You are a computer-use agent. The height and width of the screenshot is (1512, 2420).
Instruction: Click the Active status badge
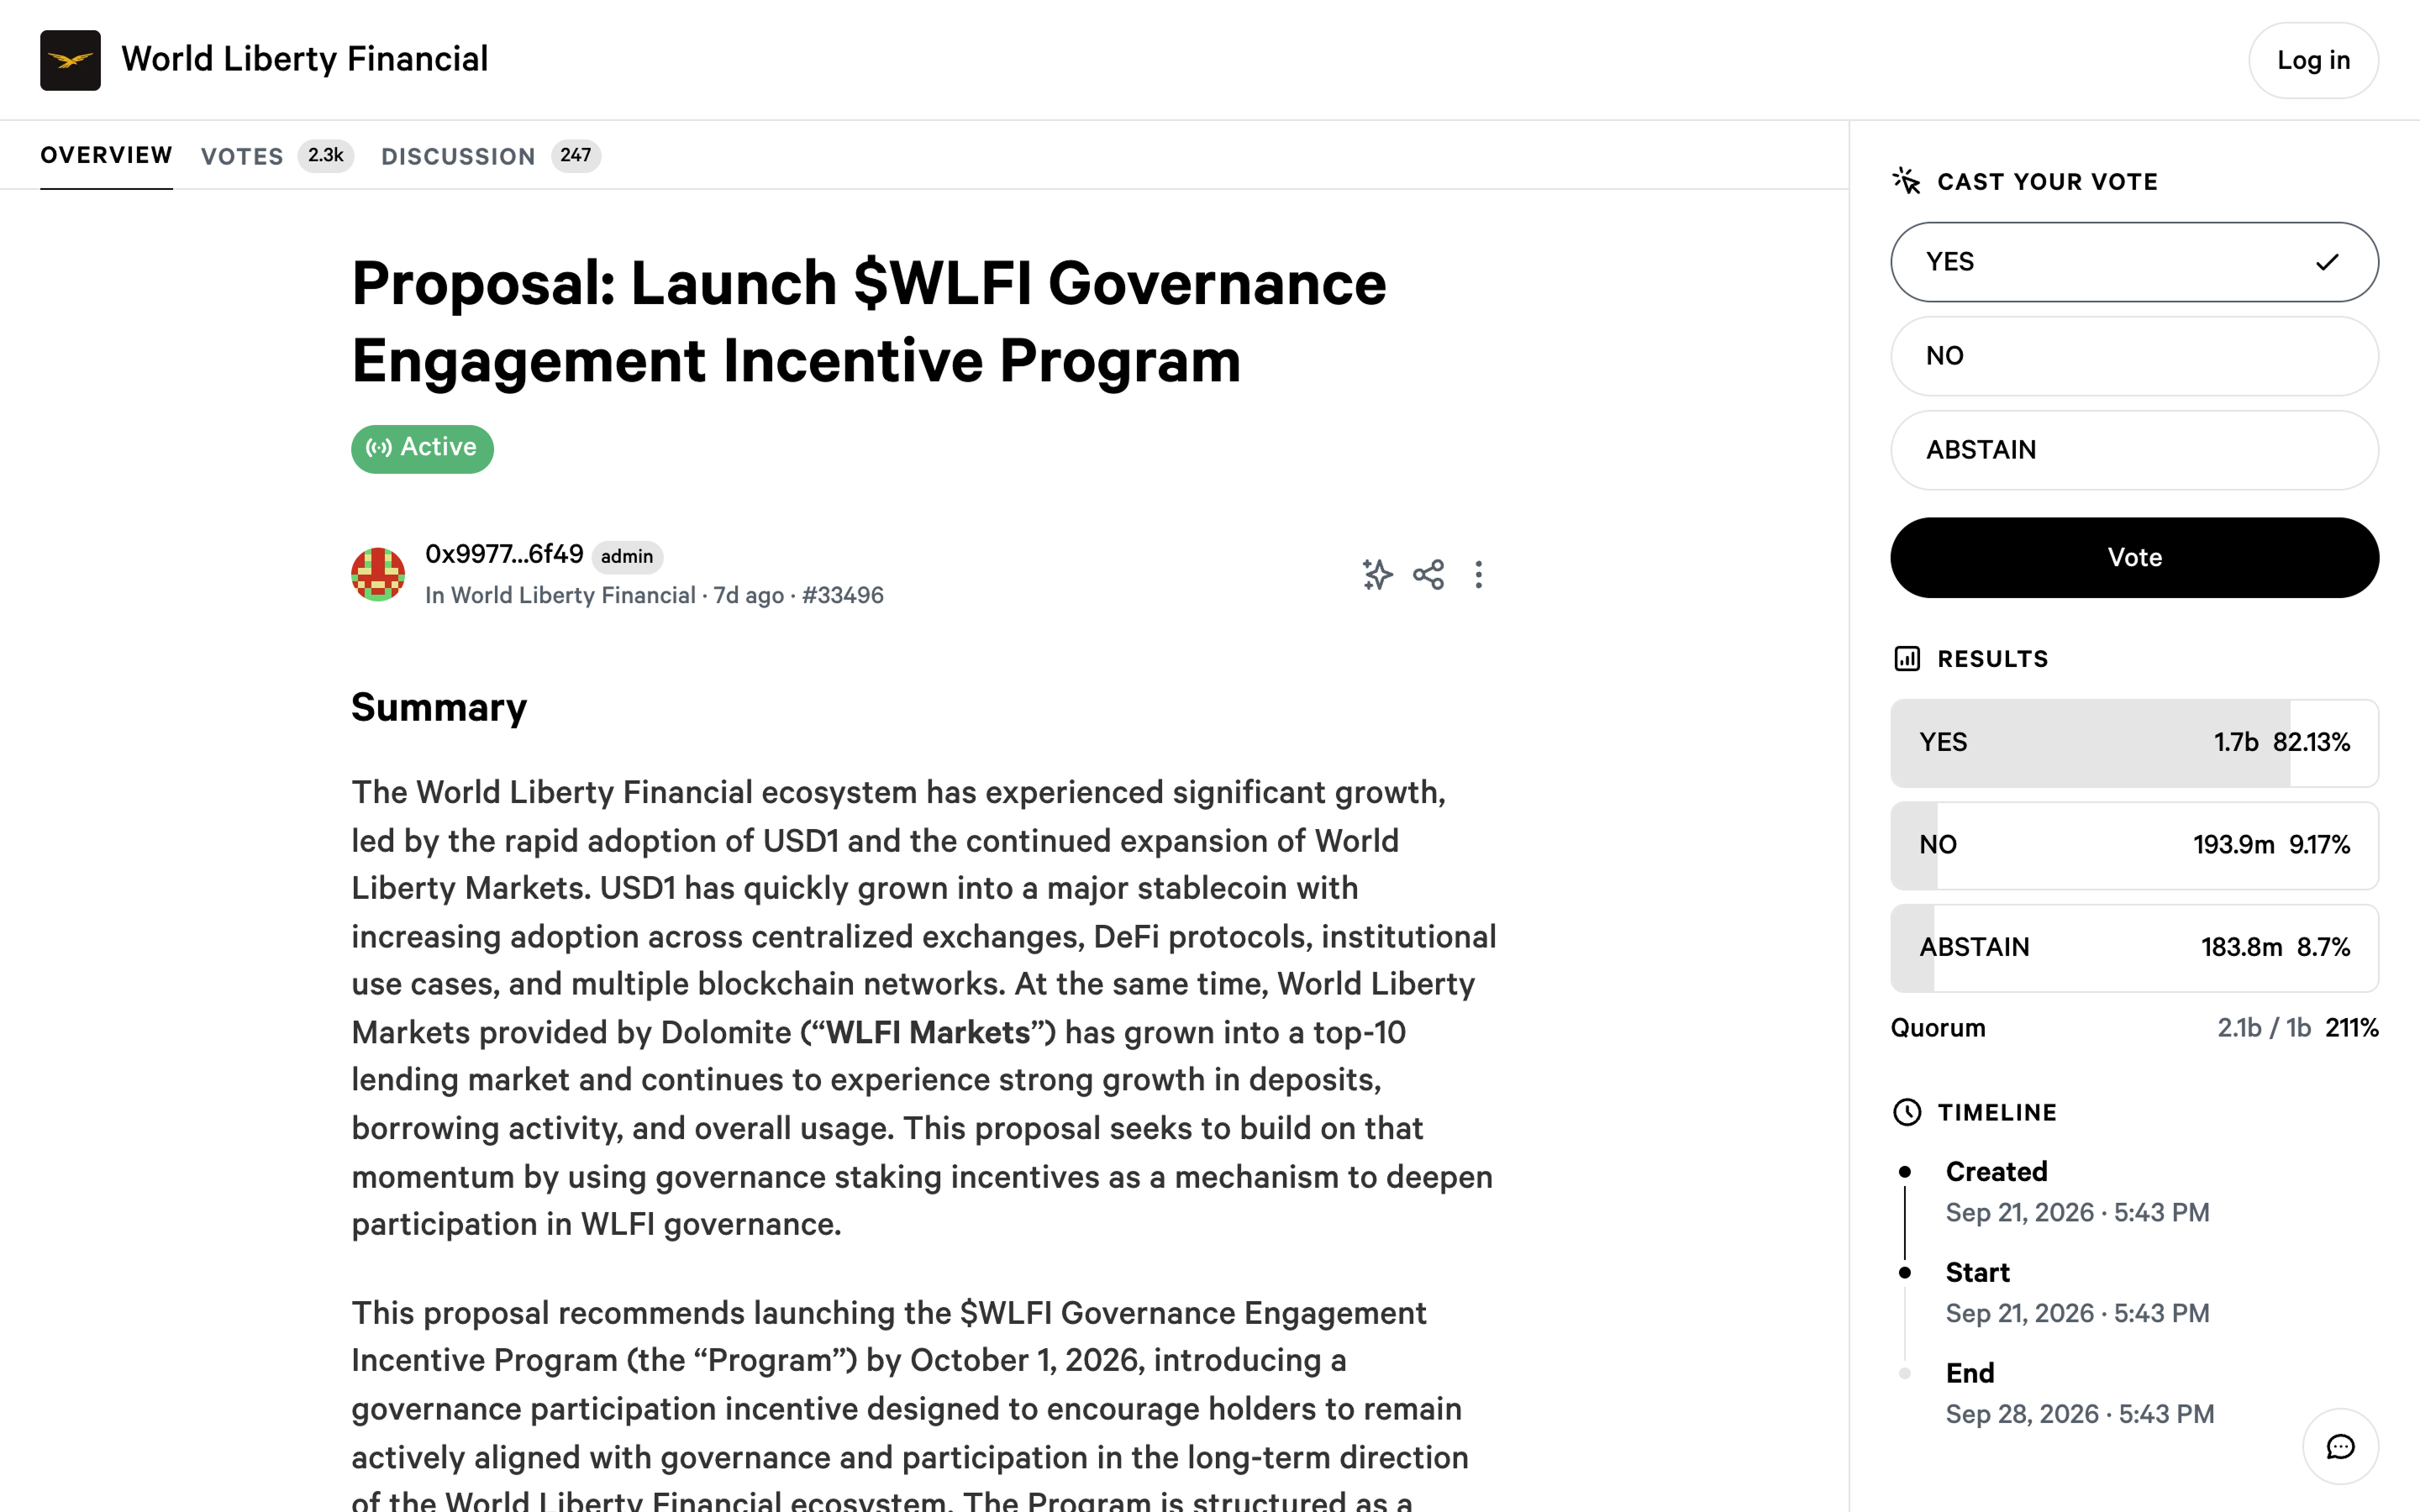[422, 448]
